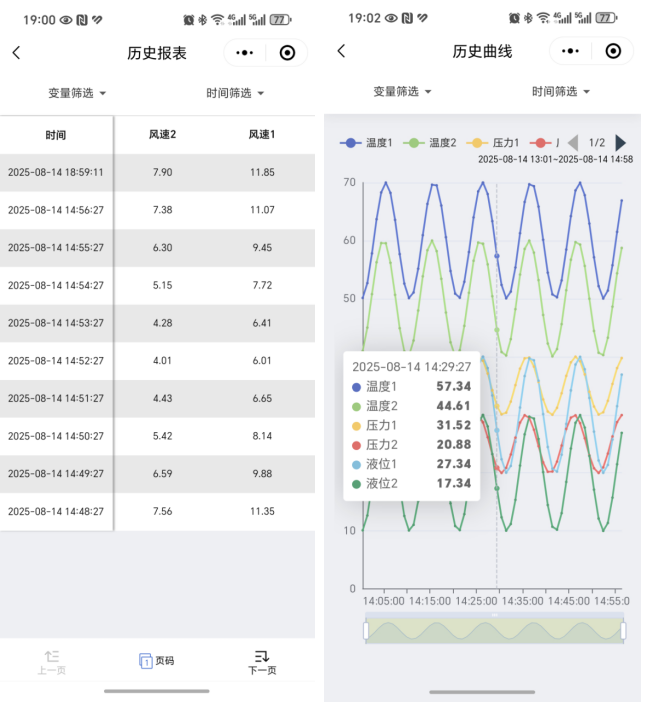This screenshot has height=707, width=648.
Task: Click 风速1 value 6.65
Action: click(262, 398)
